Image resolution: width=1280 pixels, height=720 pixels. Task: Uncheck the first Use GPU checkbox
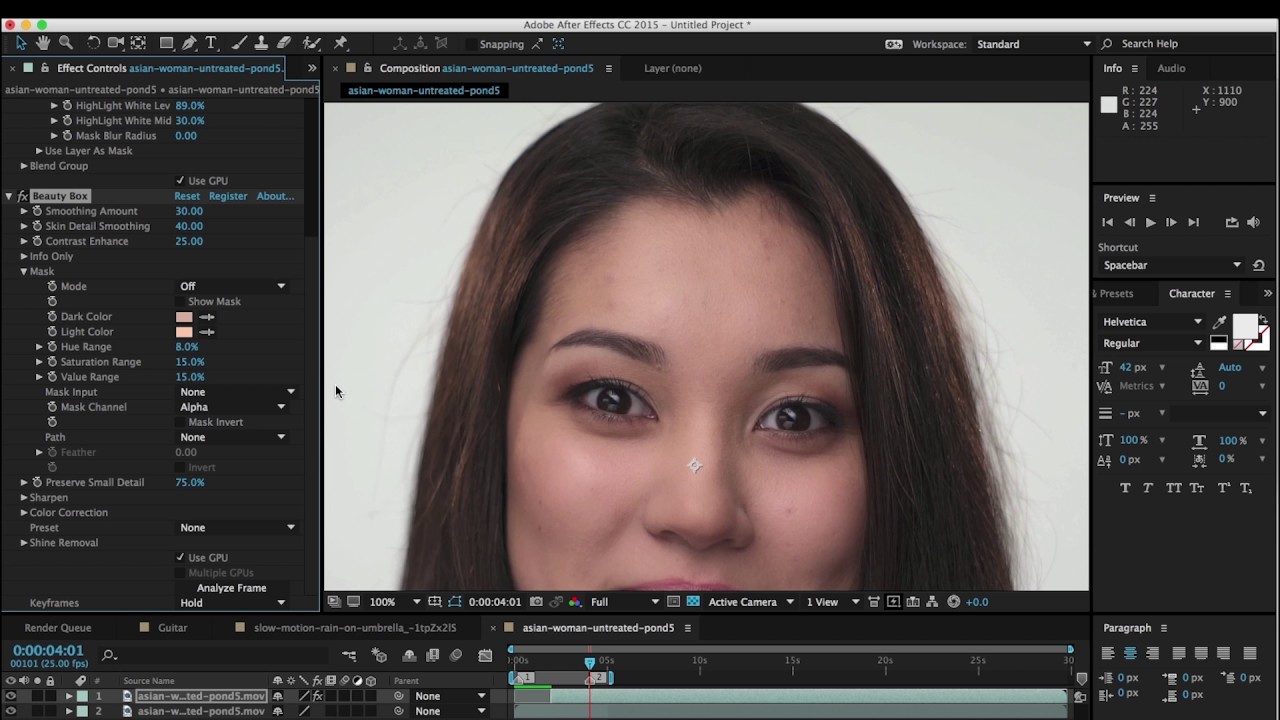click(180, 181)
